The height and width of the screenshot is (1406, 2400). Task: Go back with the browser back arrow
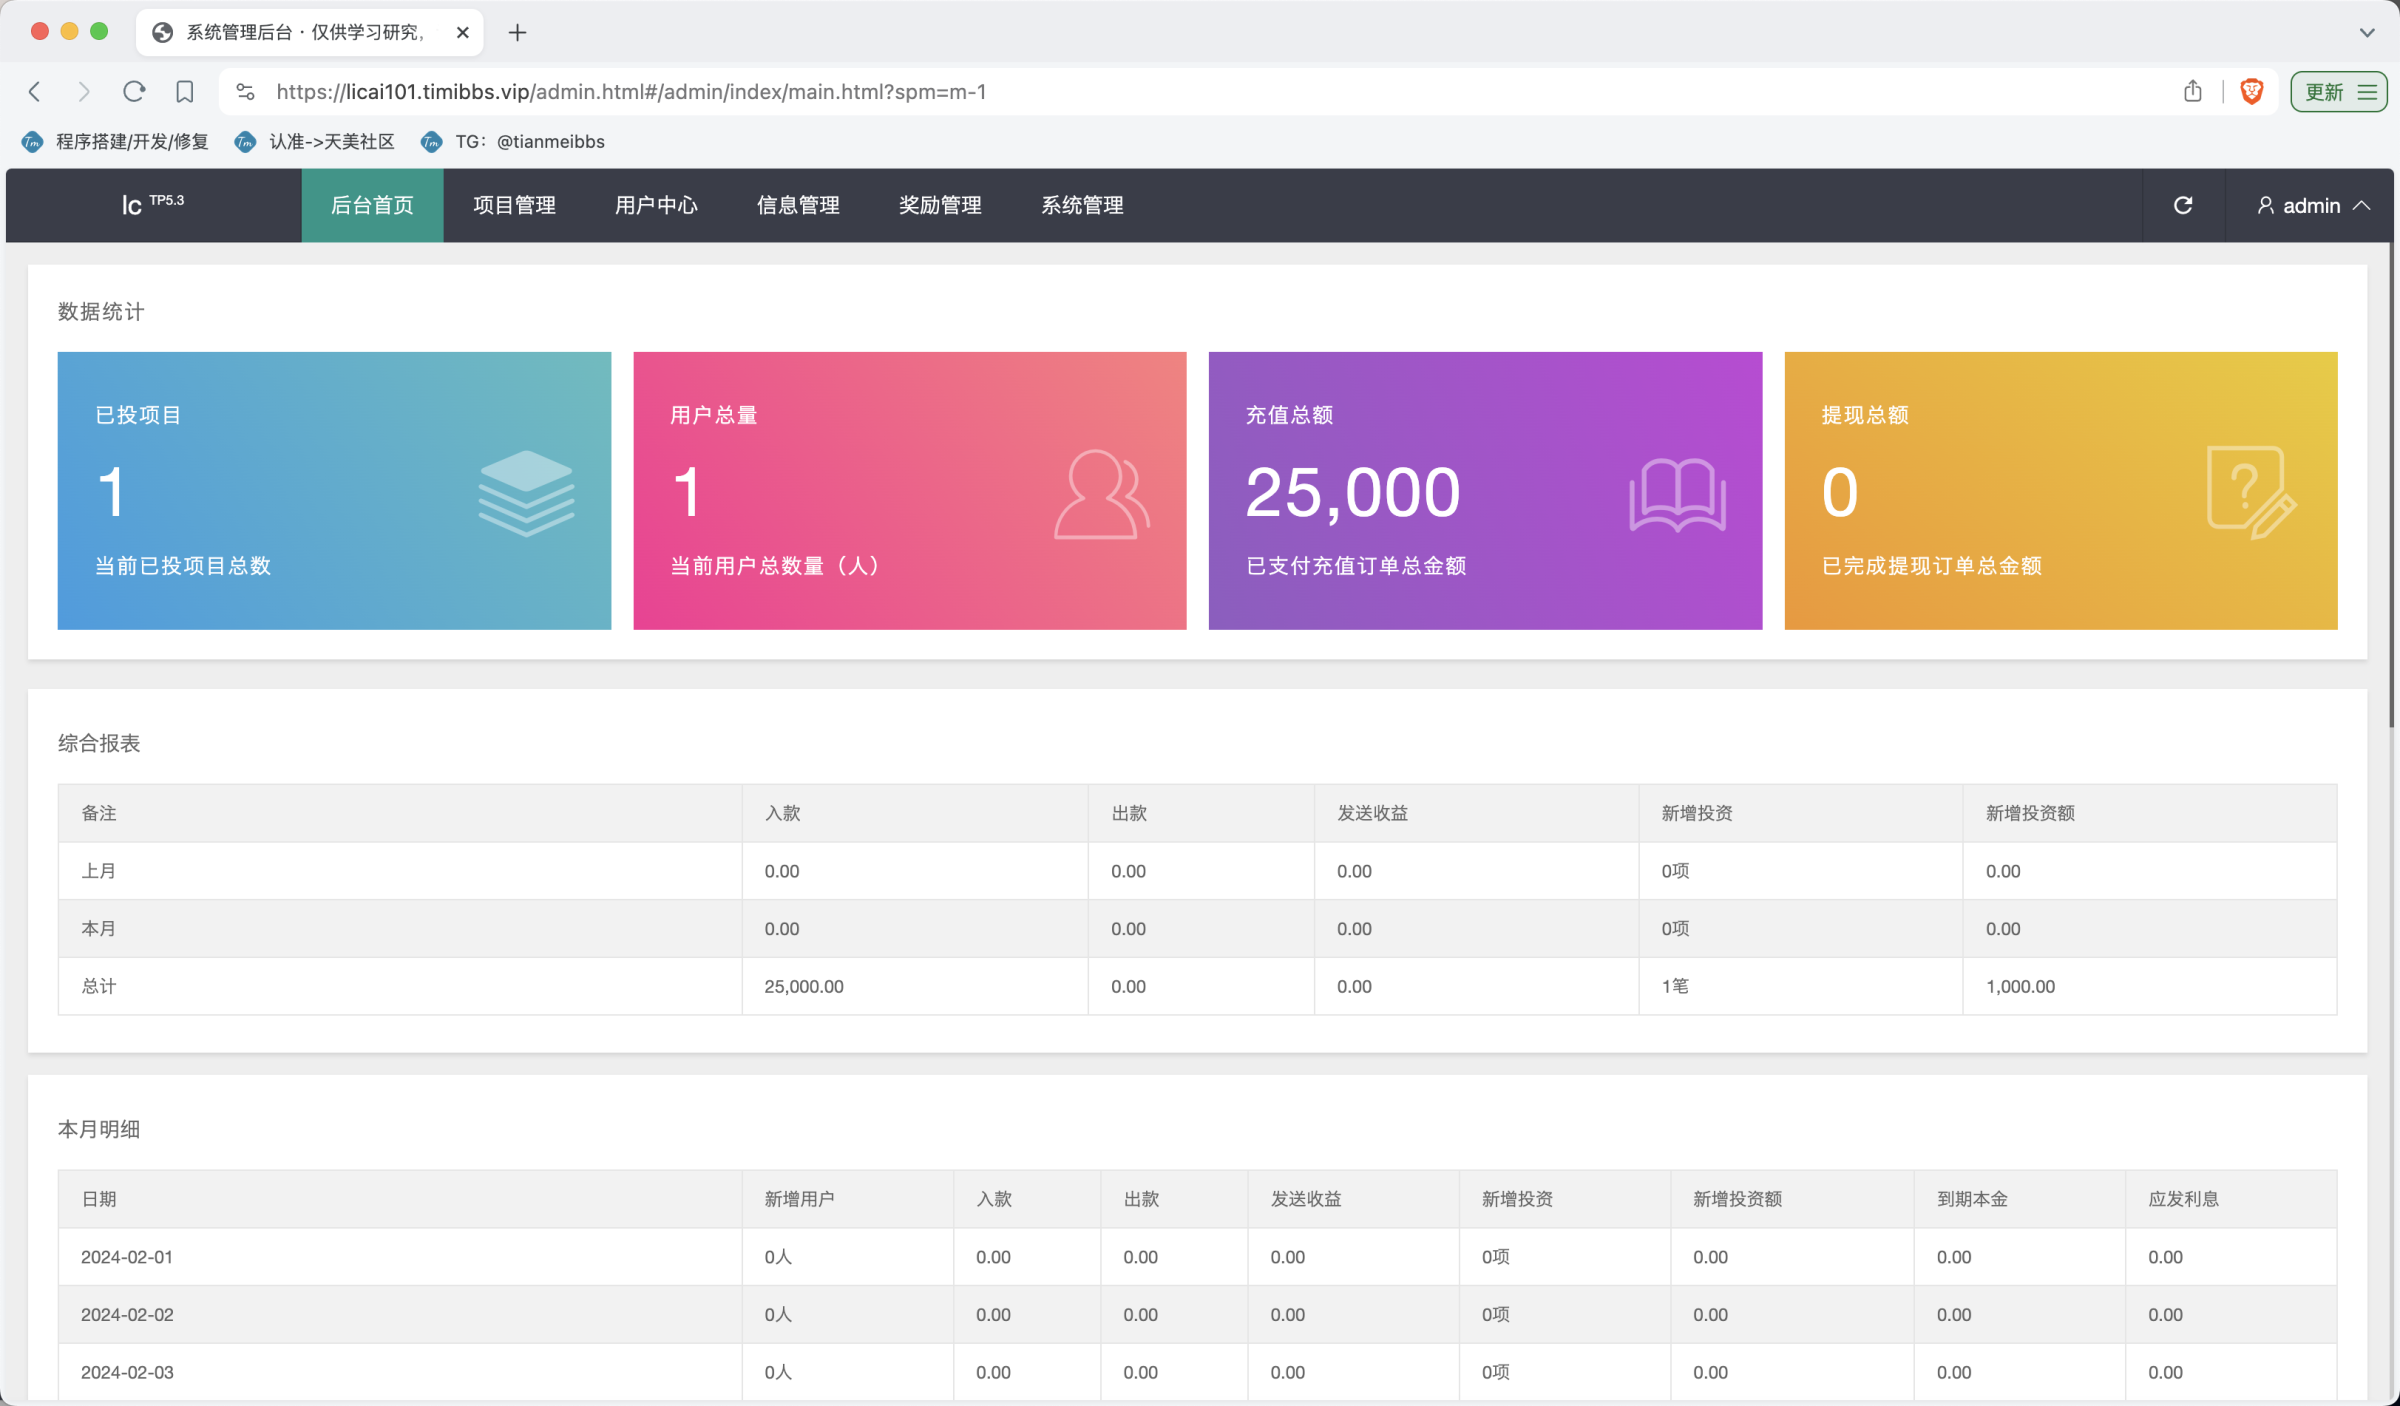pos(35,92)
